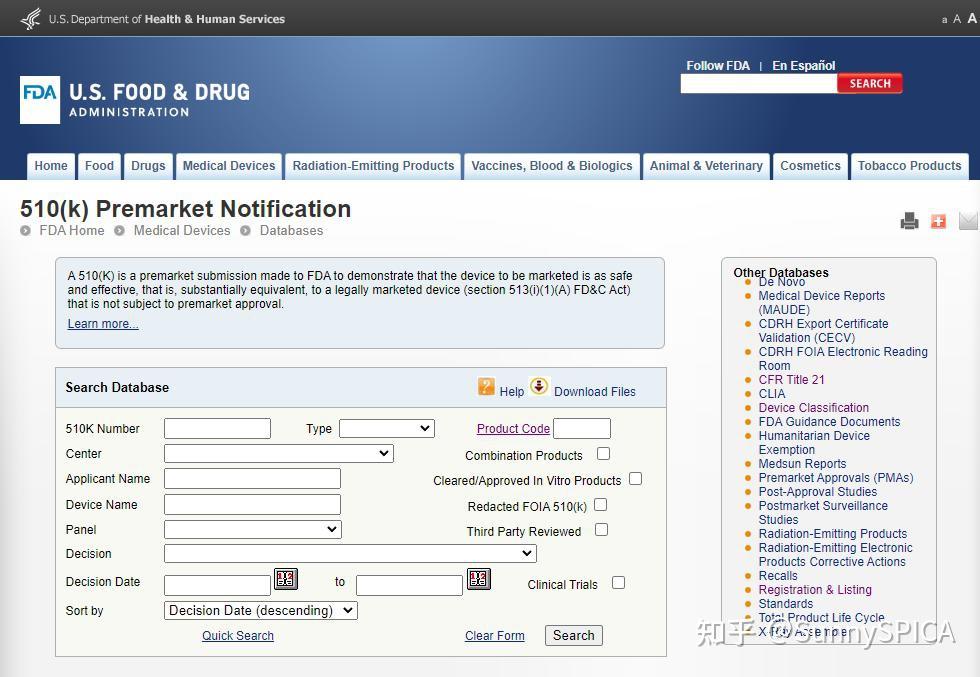Click the Search button in the form
The height and width of the screenshot is (677, 980).
click(574, 635)
